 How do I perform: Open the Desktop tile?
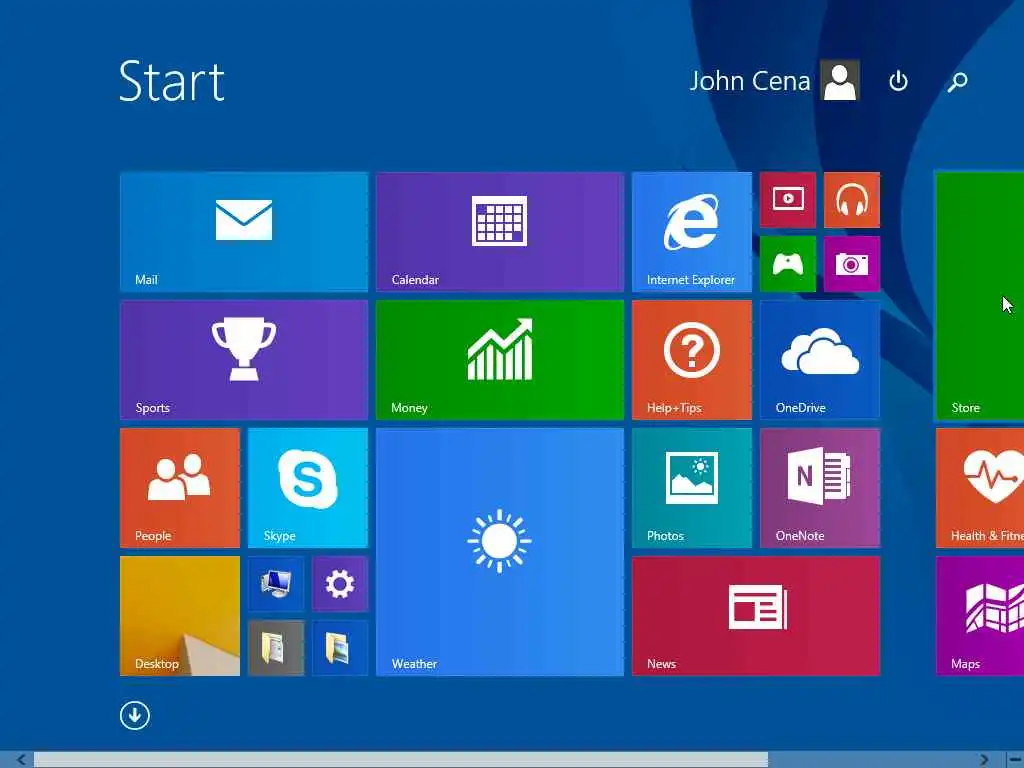tap(180, 616)
